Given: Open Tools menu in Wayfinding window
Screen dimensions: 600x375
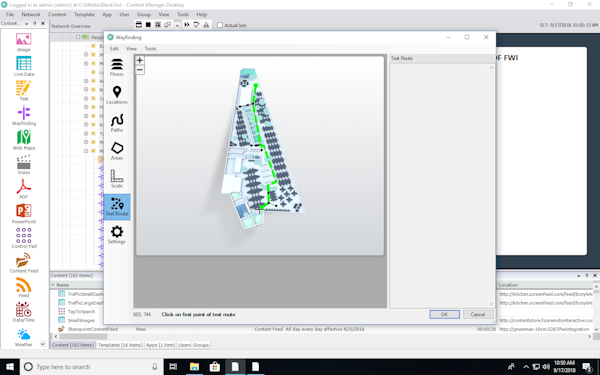Looking at the screenshot, I should click(x=150, y=49).
